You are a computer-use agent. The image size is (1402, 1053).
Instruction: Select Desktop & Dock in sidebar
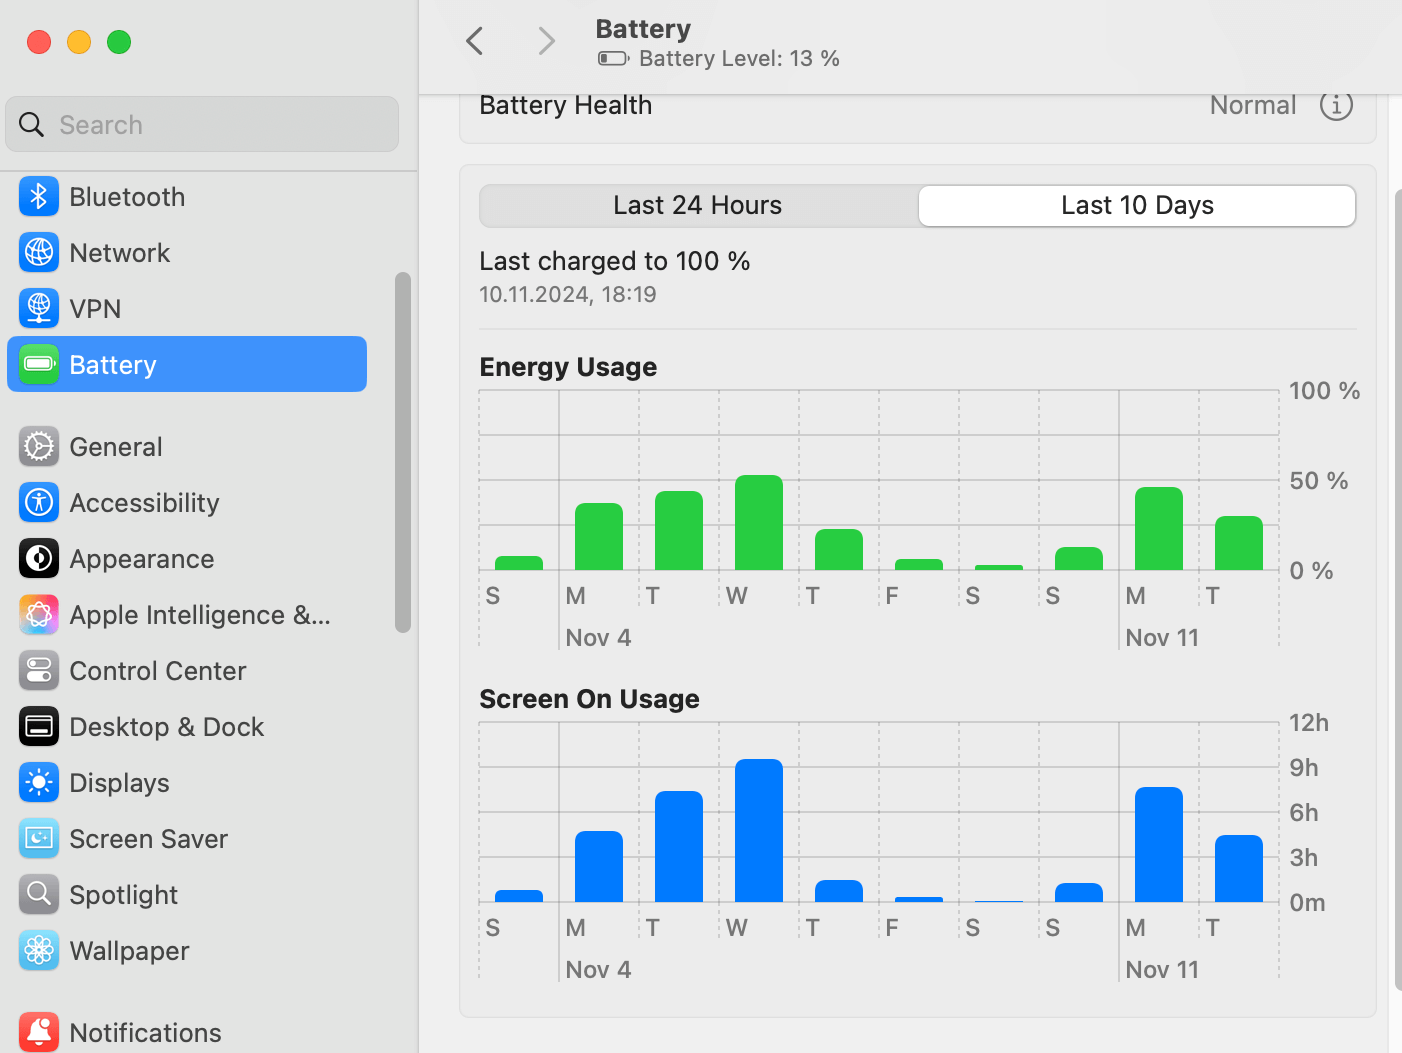click(166, 727)
